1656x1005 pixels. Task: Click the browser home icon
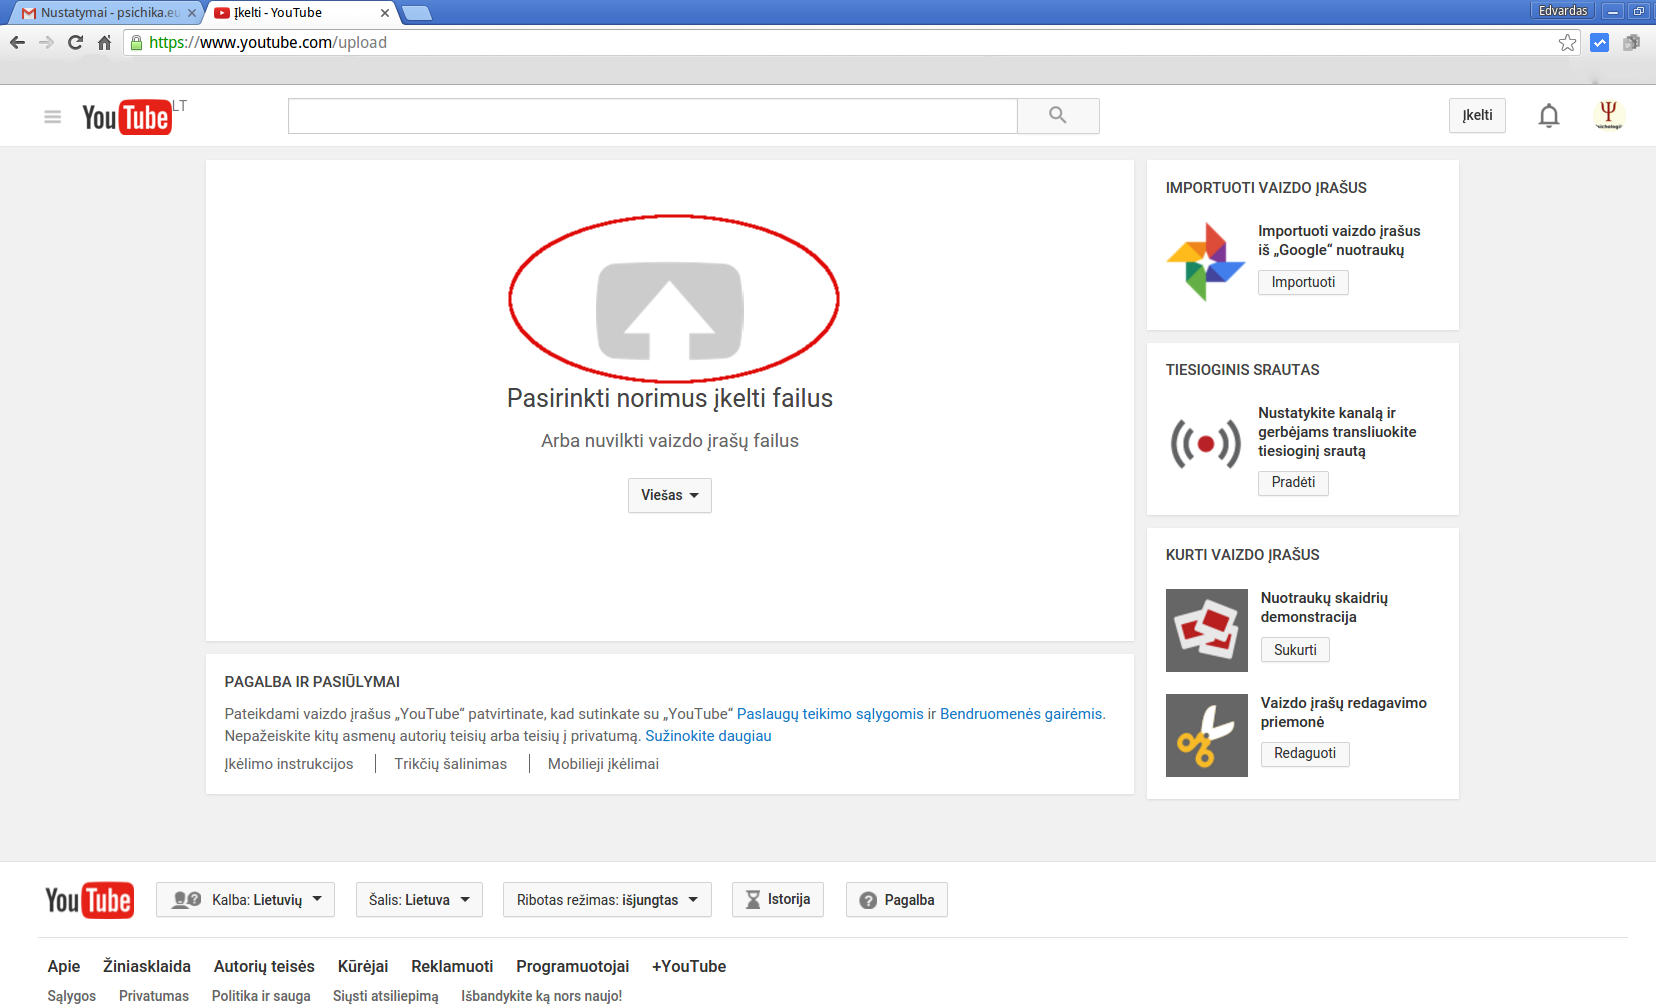104,42
